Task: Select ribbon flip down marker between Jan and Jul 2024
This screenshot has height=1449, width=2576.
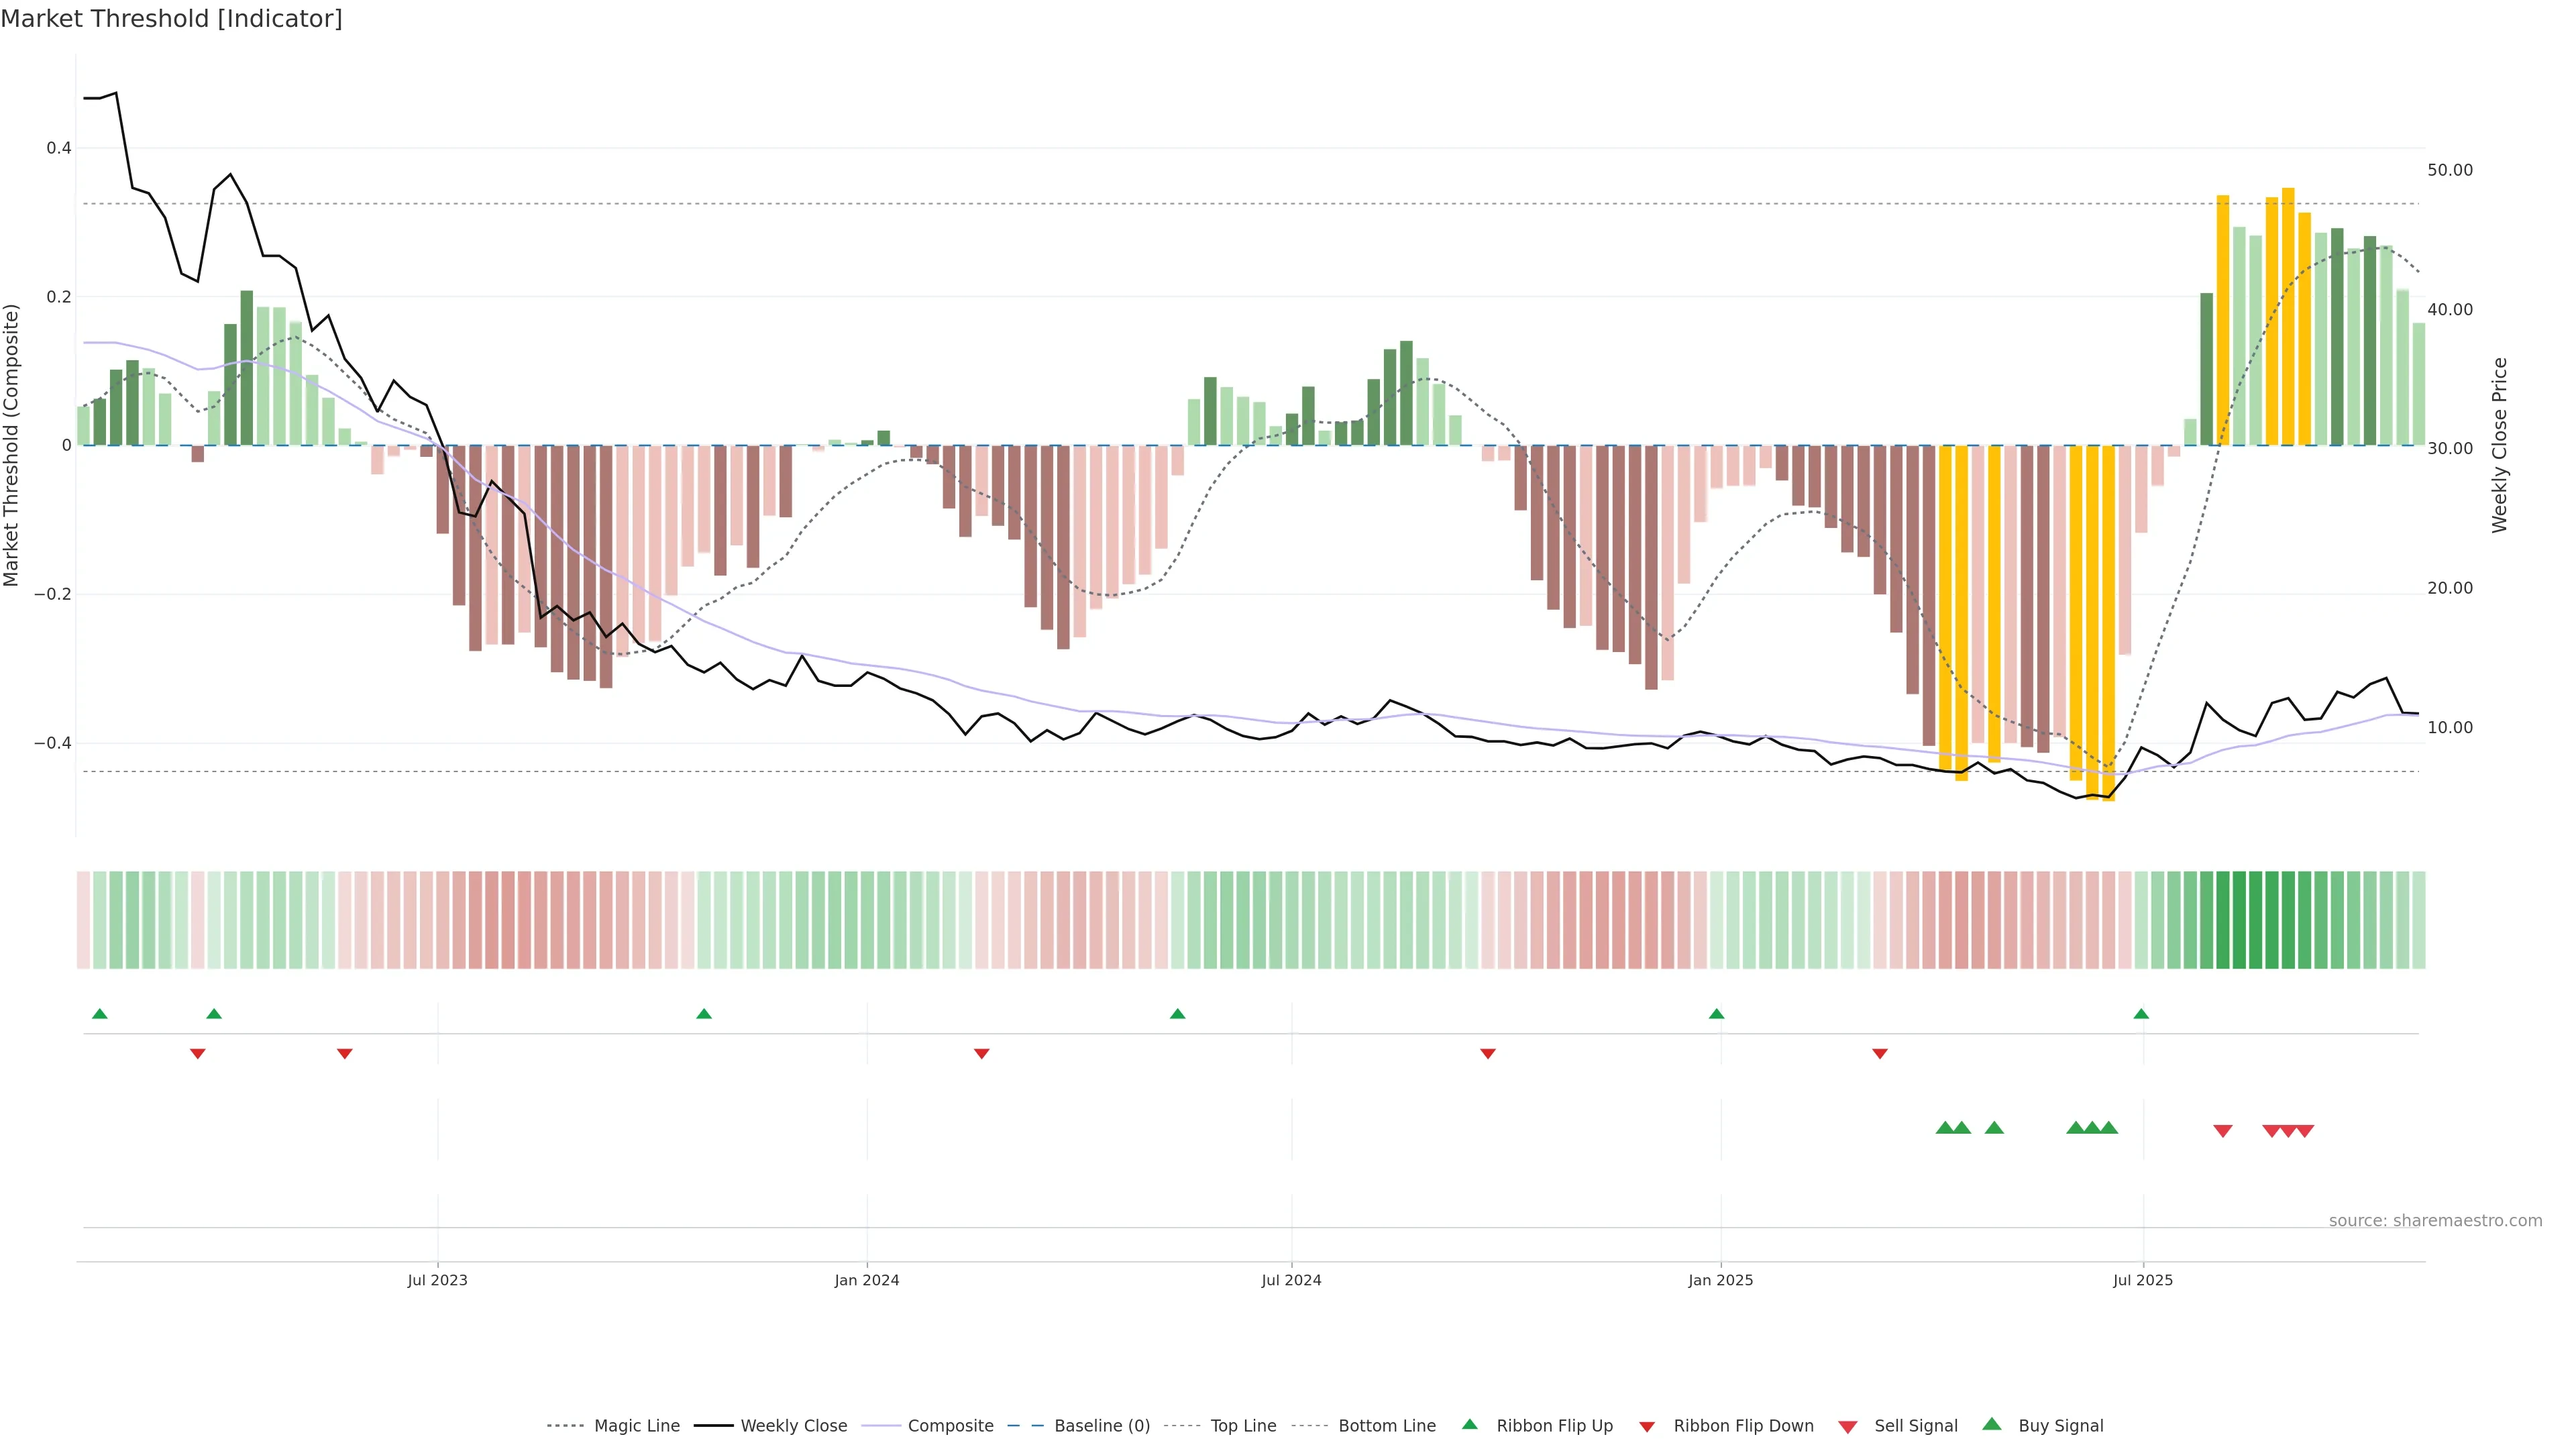Action: (x=982, y=1053)
